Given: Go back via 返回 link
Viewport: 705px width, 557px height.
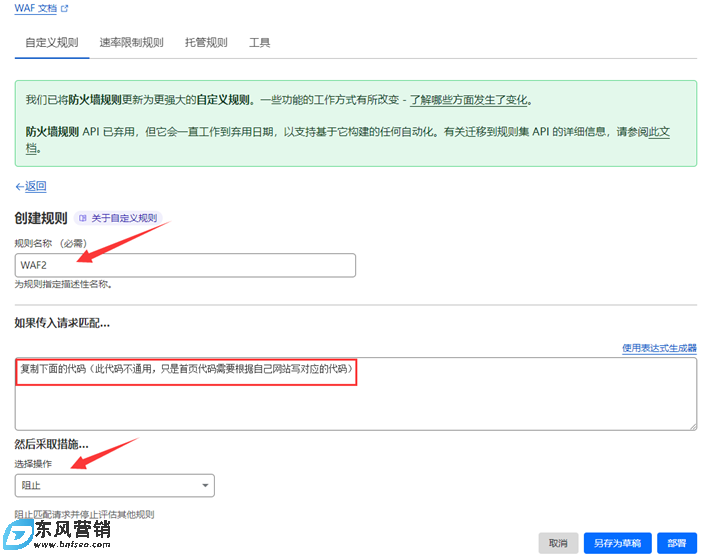Looking at the screenshot, I should click(36, 186).
